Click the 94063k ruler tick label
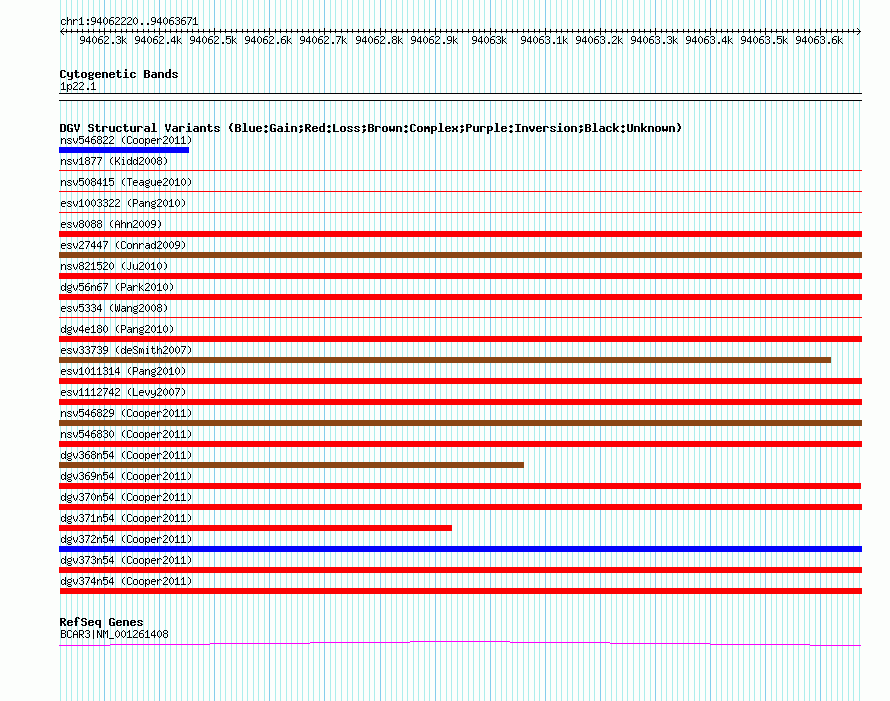Viewport: 890px width, 701px height. [489, 40]
